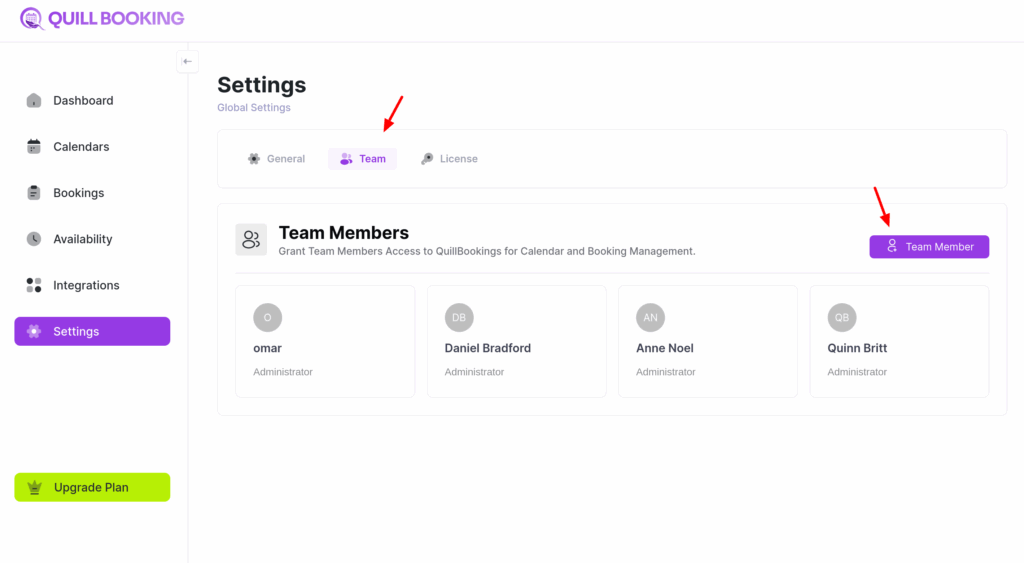Open the License tab

pos(449,159)
